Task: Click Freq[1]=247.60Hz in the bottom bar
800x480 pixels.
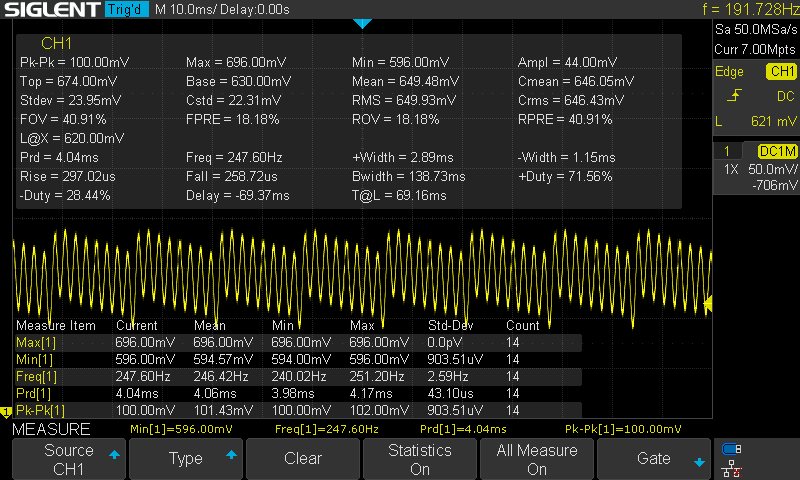Action: point(327,430)
